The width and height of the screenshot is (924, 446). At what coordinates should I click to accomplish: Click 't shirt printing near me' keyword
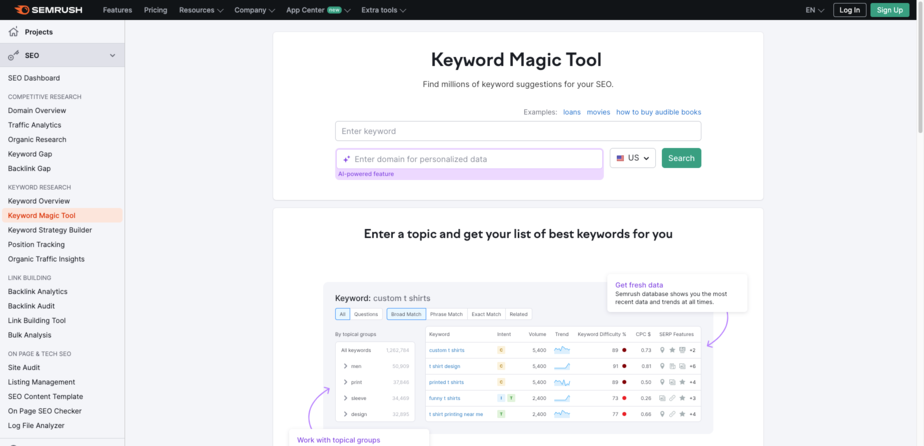point(456,414)
